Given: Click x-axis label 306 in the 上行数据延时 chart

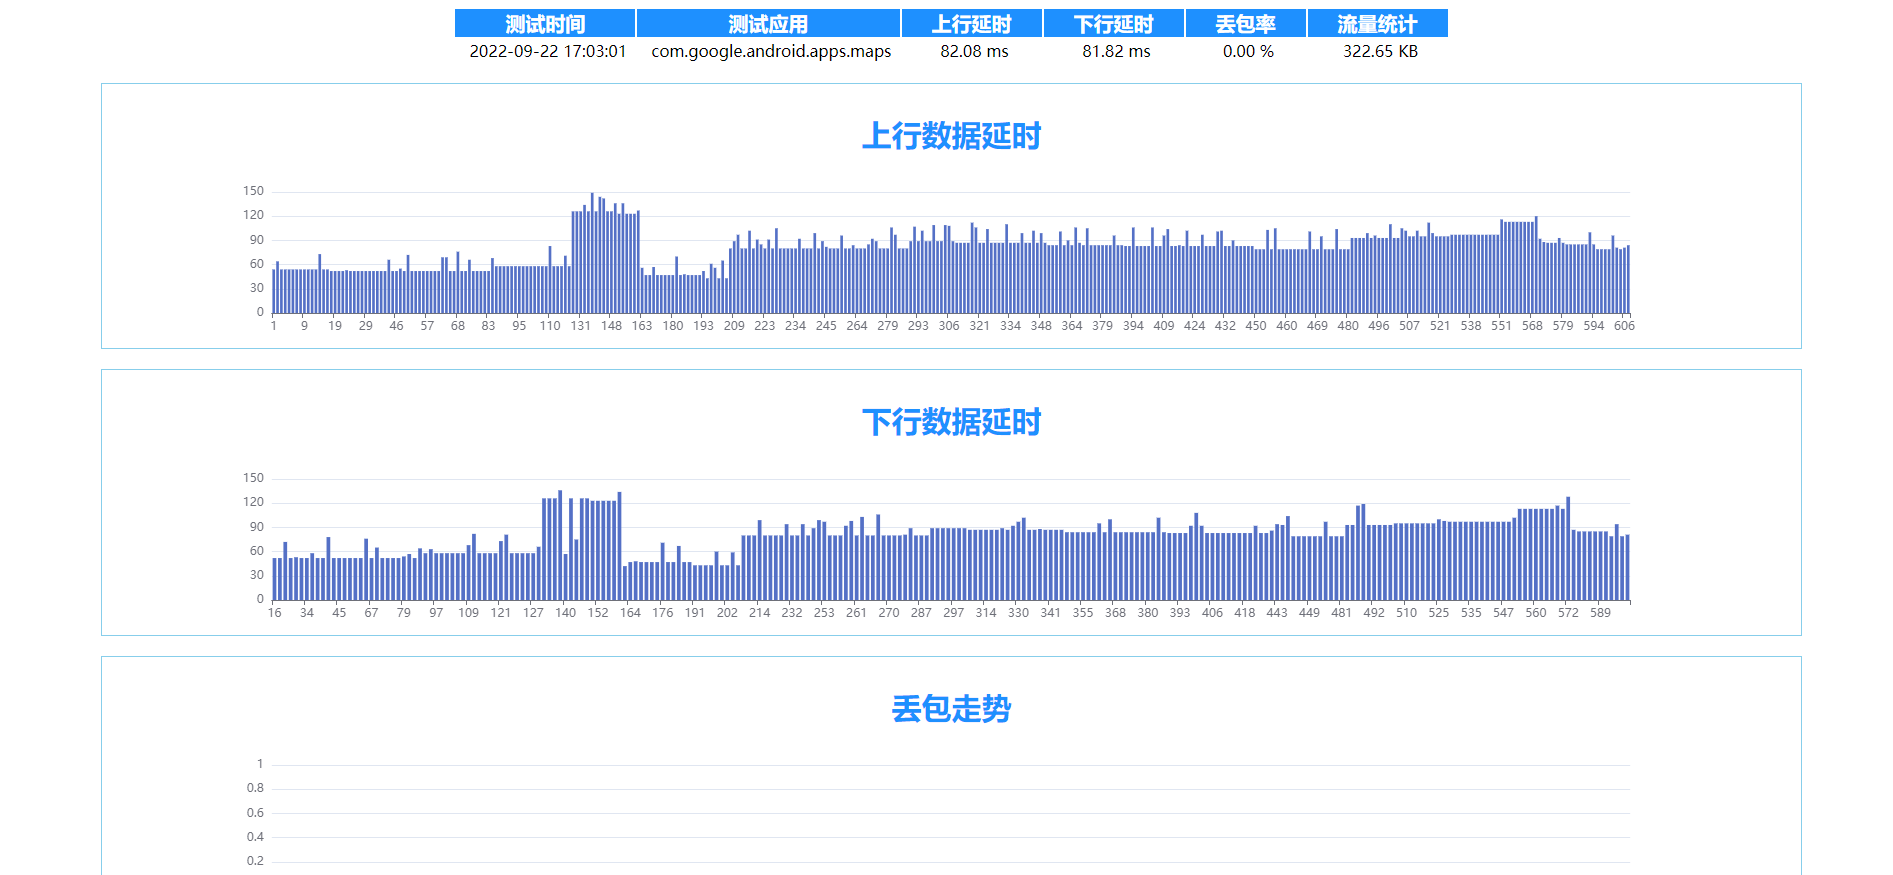Looking at the screenshot, I should click(949, 326).
